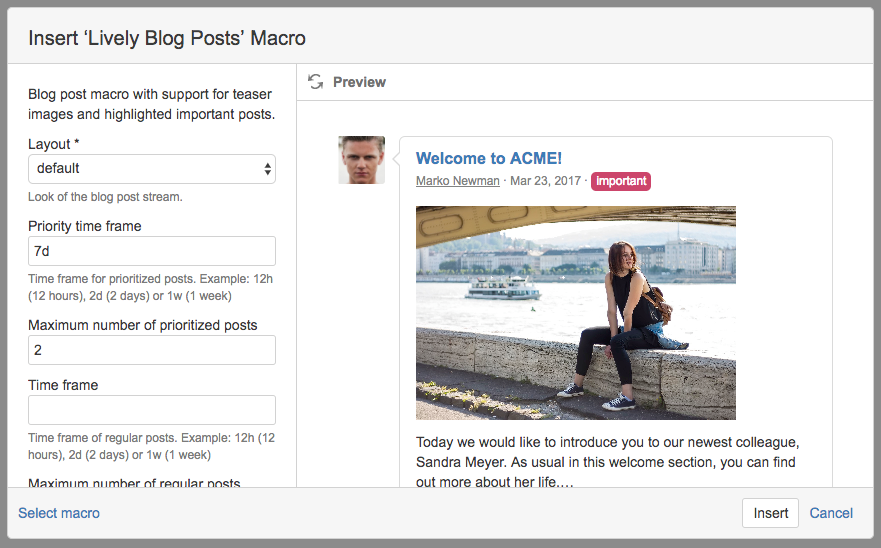Click the Insert 'Lively Blog Posts' Macro title
This screenshot has height=548, width=881.
coord(167,38)
